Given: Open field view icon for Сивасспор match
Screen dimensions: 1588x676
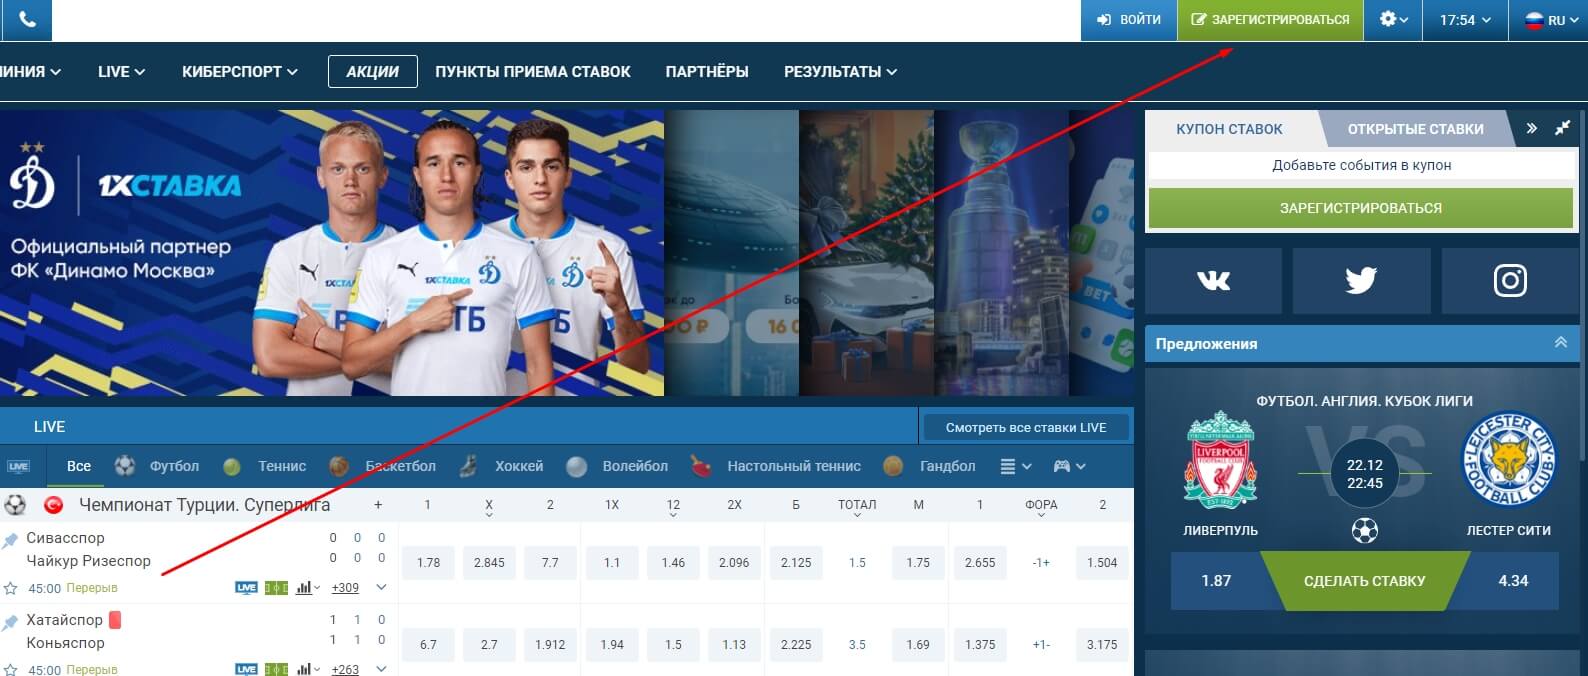Looking at the screenshot, I should click(x=276, y=588).
